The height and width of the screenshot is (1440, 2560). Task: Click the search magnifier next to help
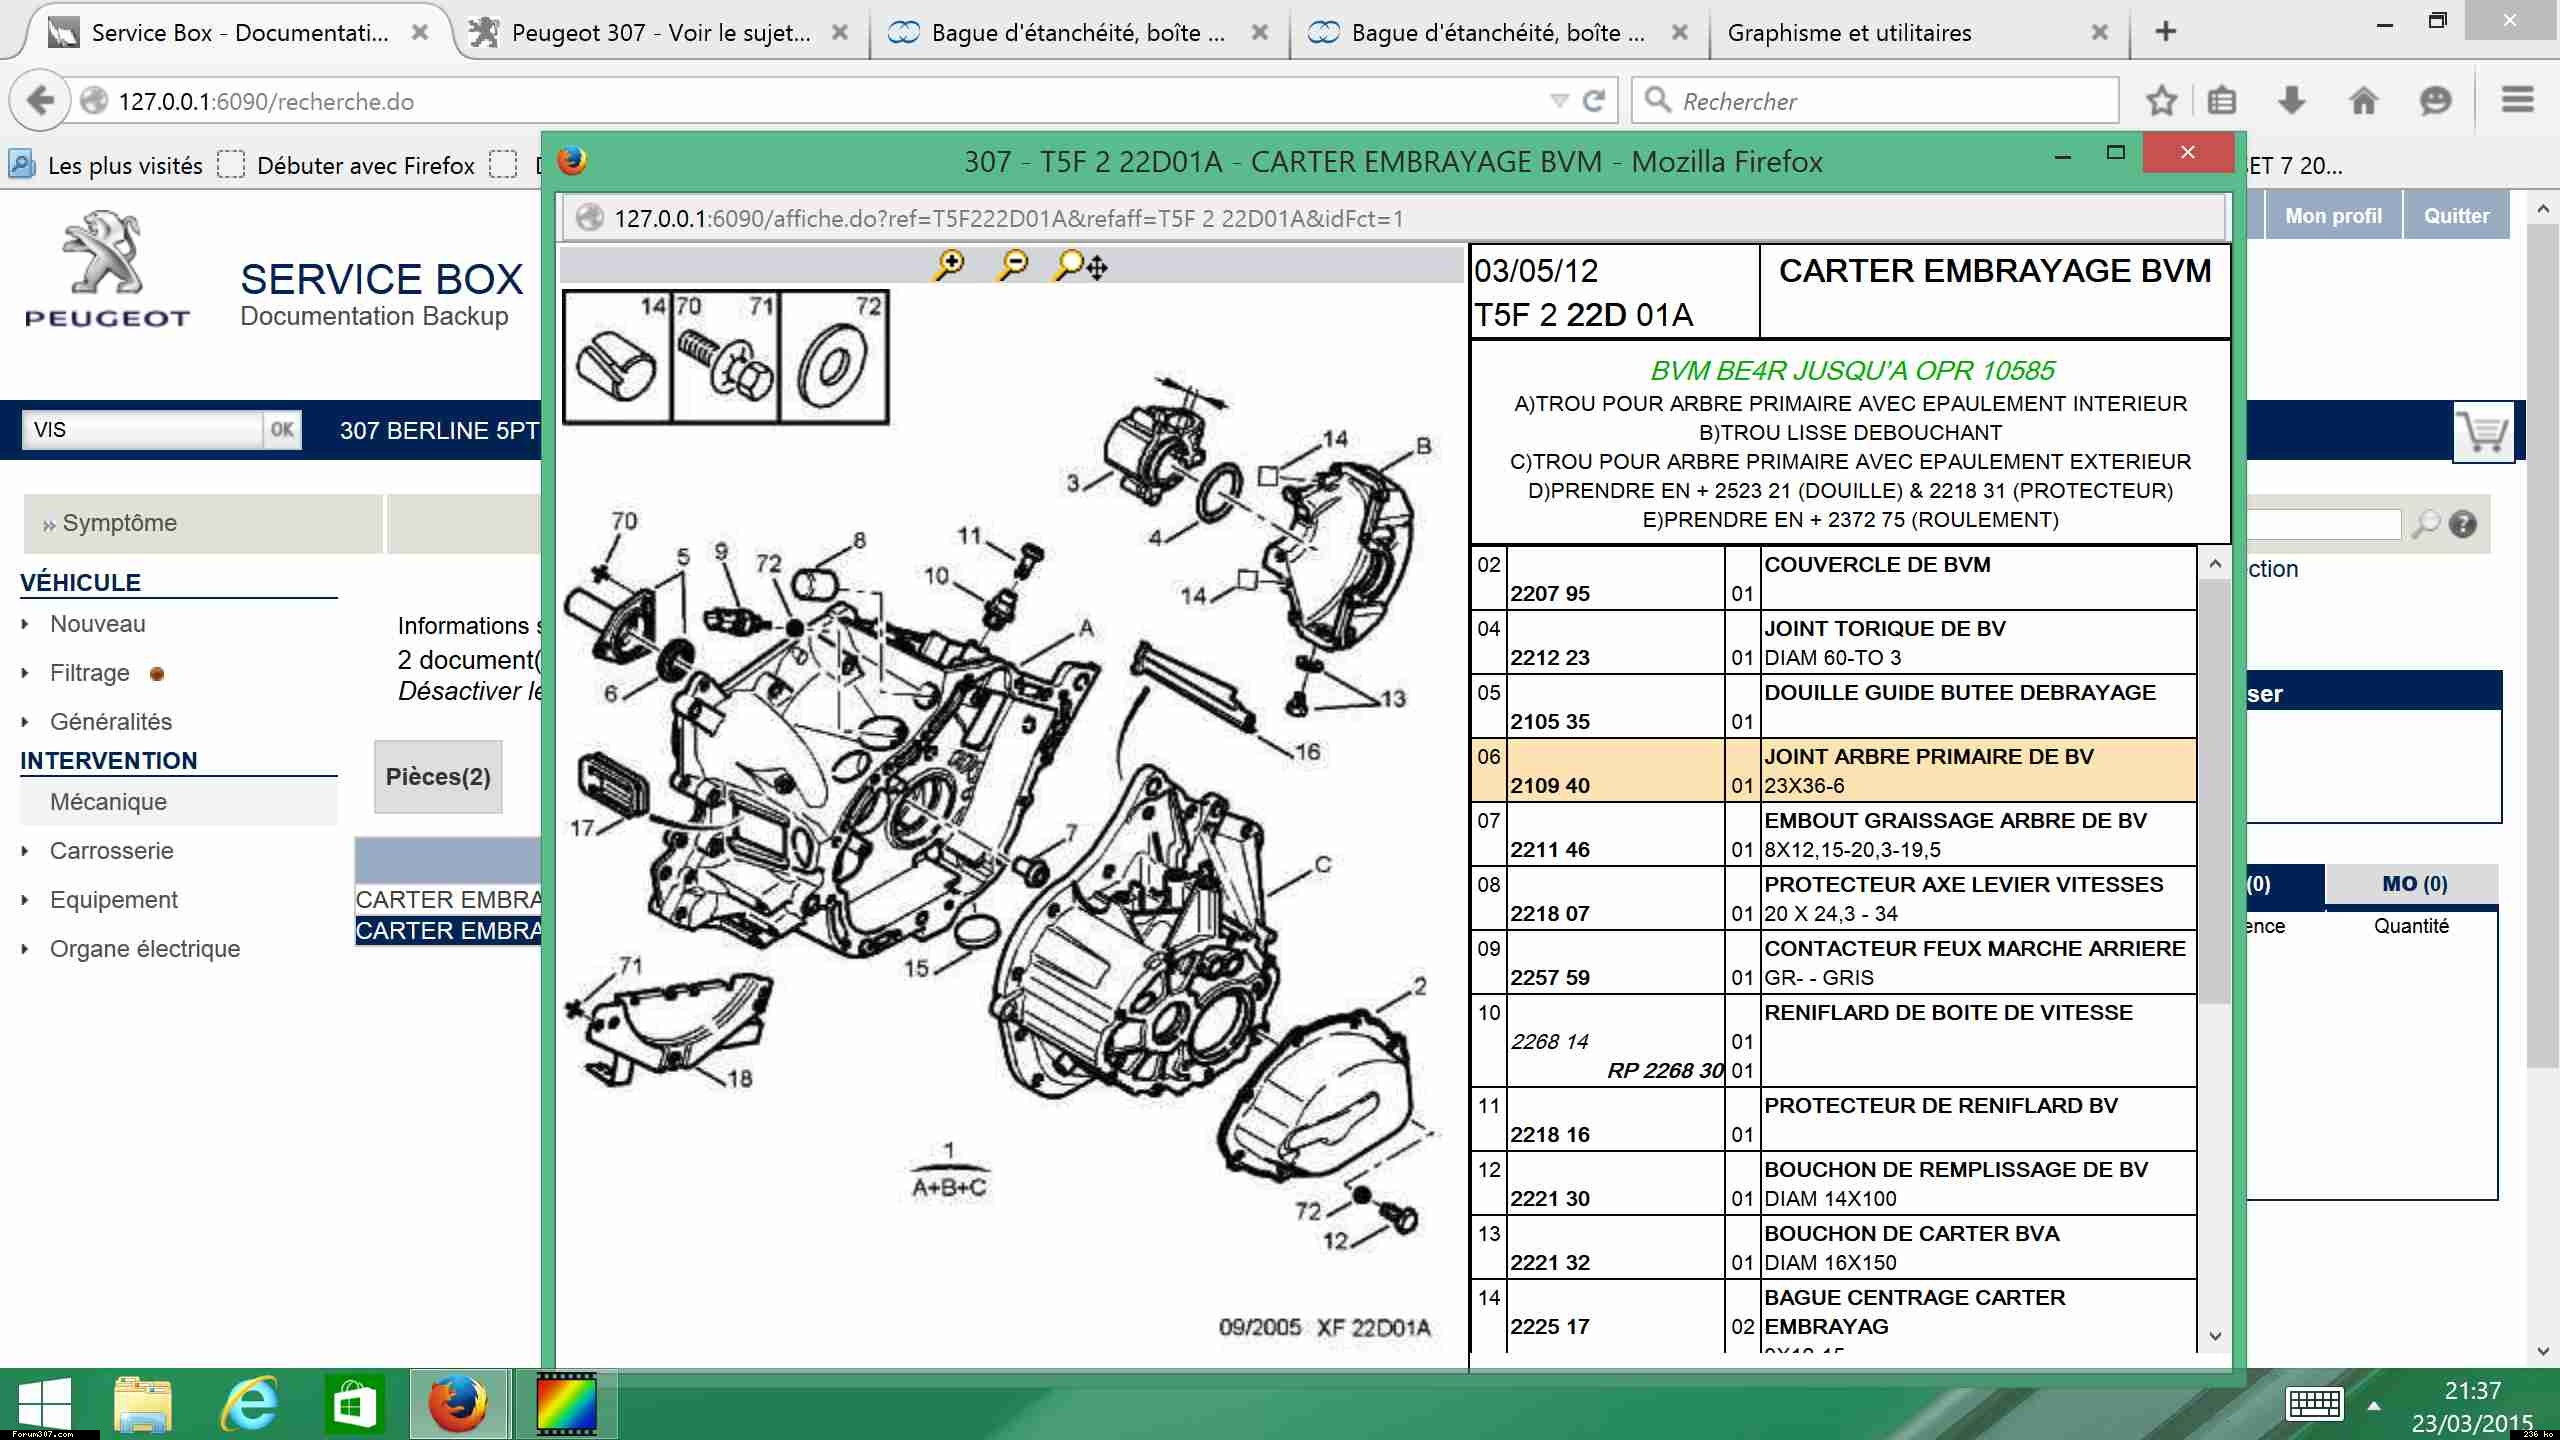(2425, 524)
